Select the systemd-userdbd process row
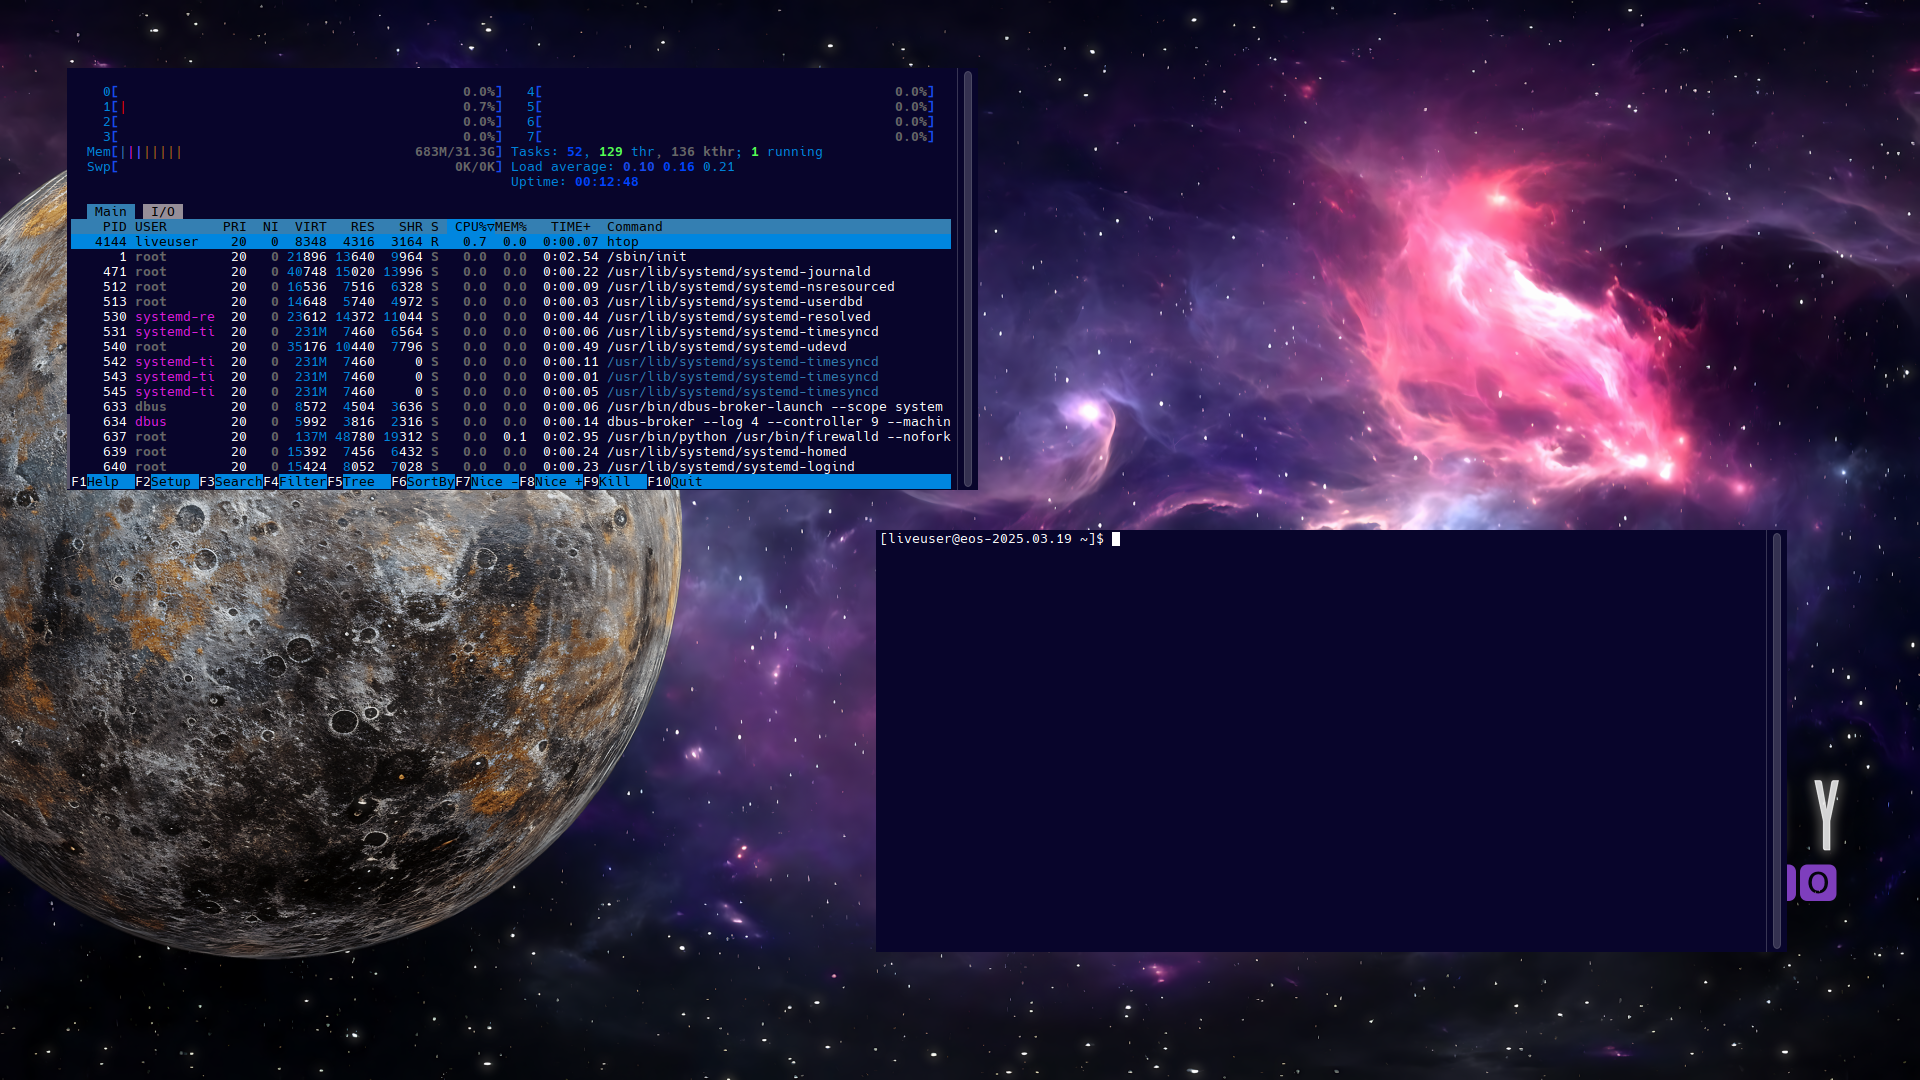 [511, 302]
